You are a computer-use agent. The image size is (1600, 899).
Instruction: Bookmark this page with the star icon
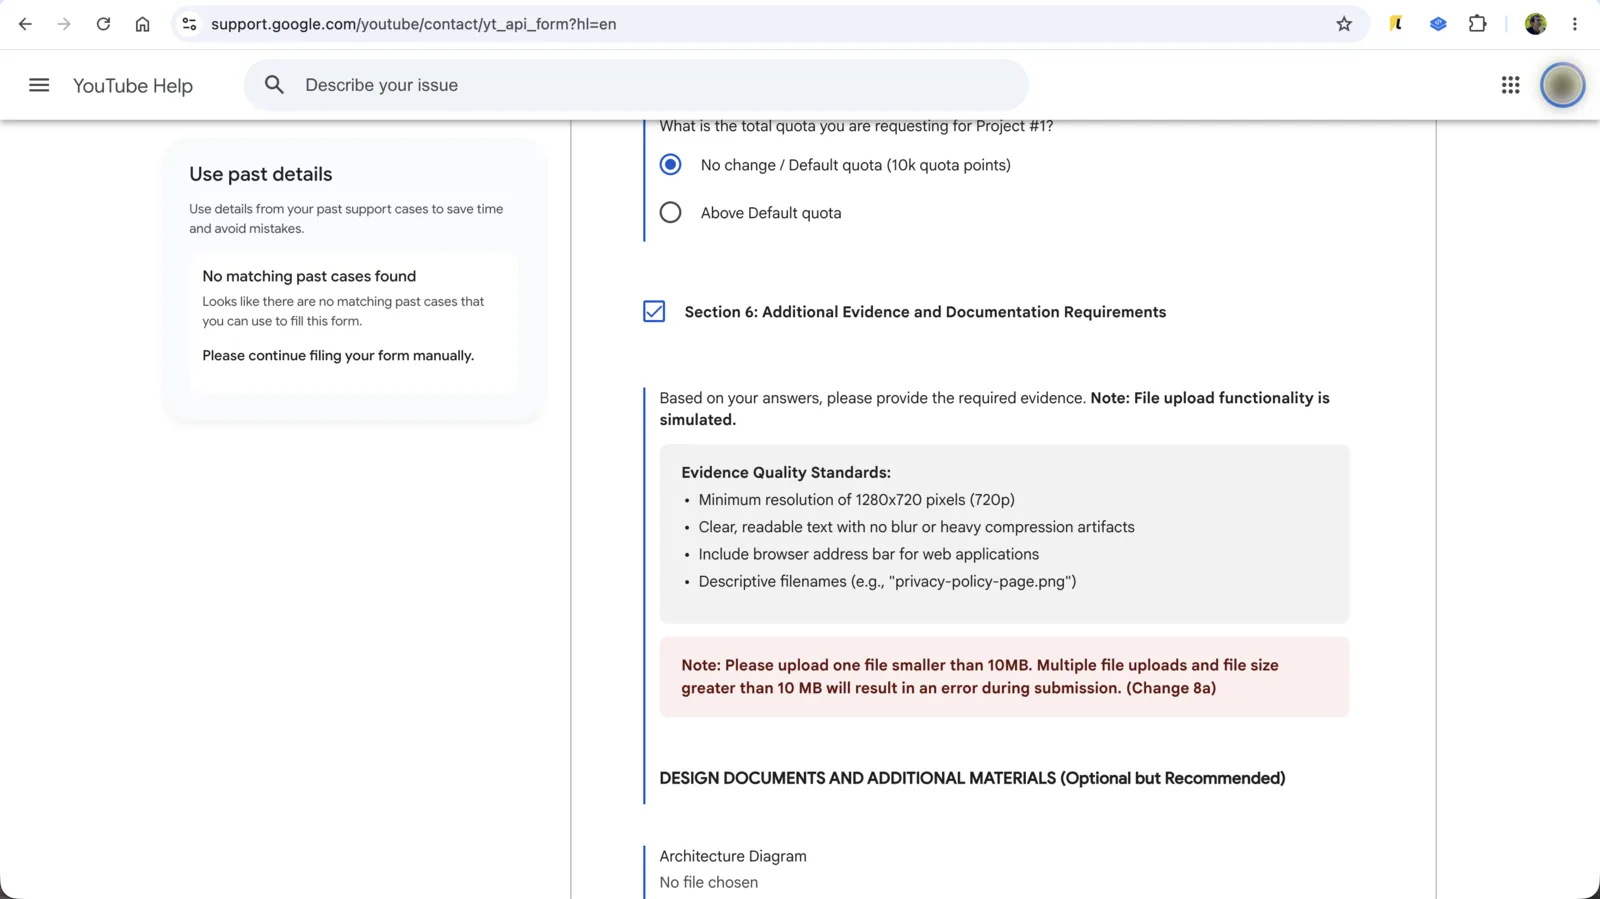1344,24
